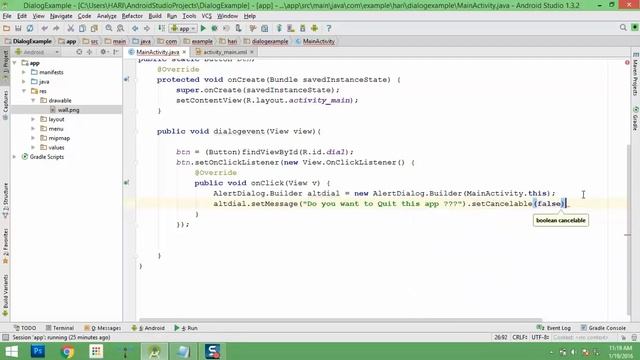Click the Cut scissors icon
Image resolution: width=640 pixels, height=360 pixels.
coord(71,28)
